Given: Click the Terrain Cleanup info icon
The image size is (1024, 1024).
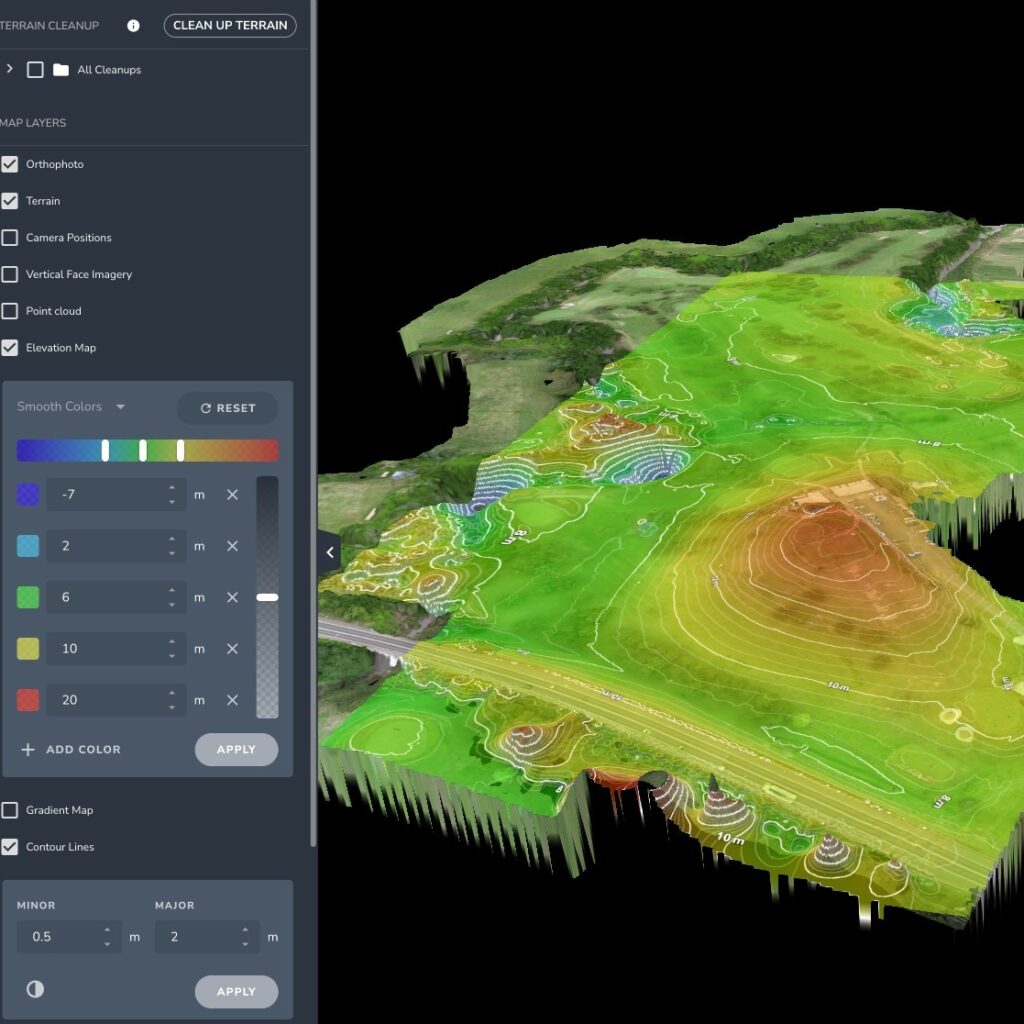Looking at the screenshot, I should 134,26.
